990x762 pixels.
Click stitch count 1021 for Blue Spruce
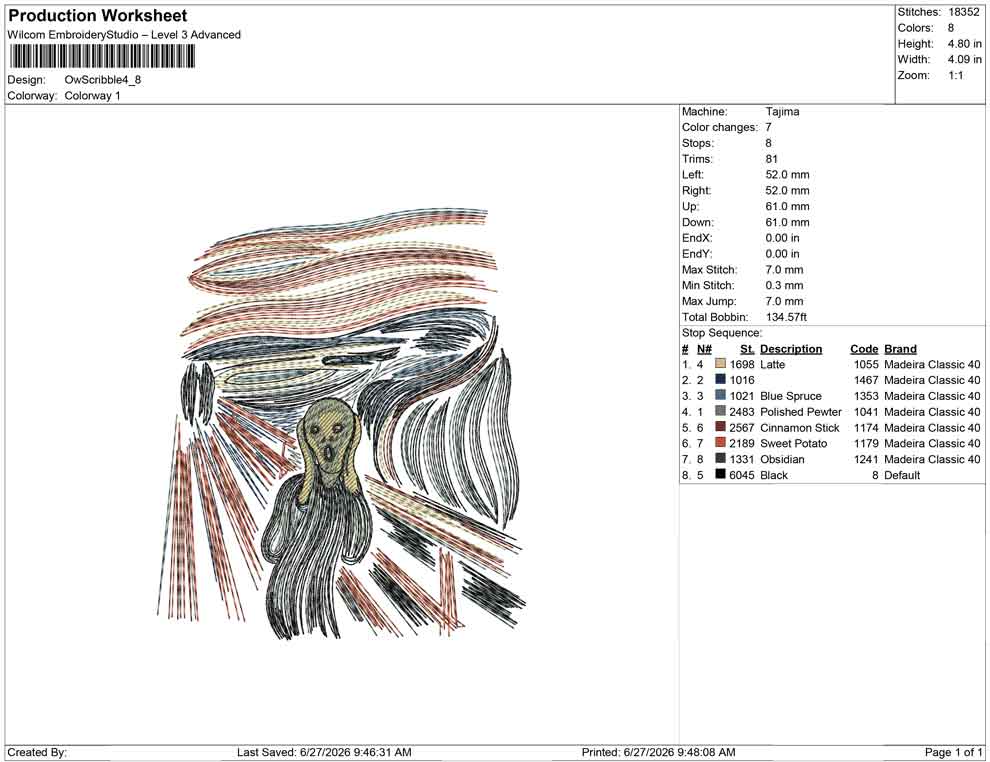(x=742, y=396)
